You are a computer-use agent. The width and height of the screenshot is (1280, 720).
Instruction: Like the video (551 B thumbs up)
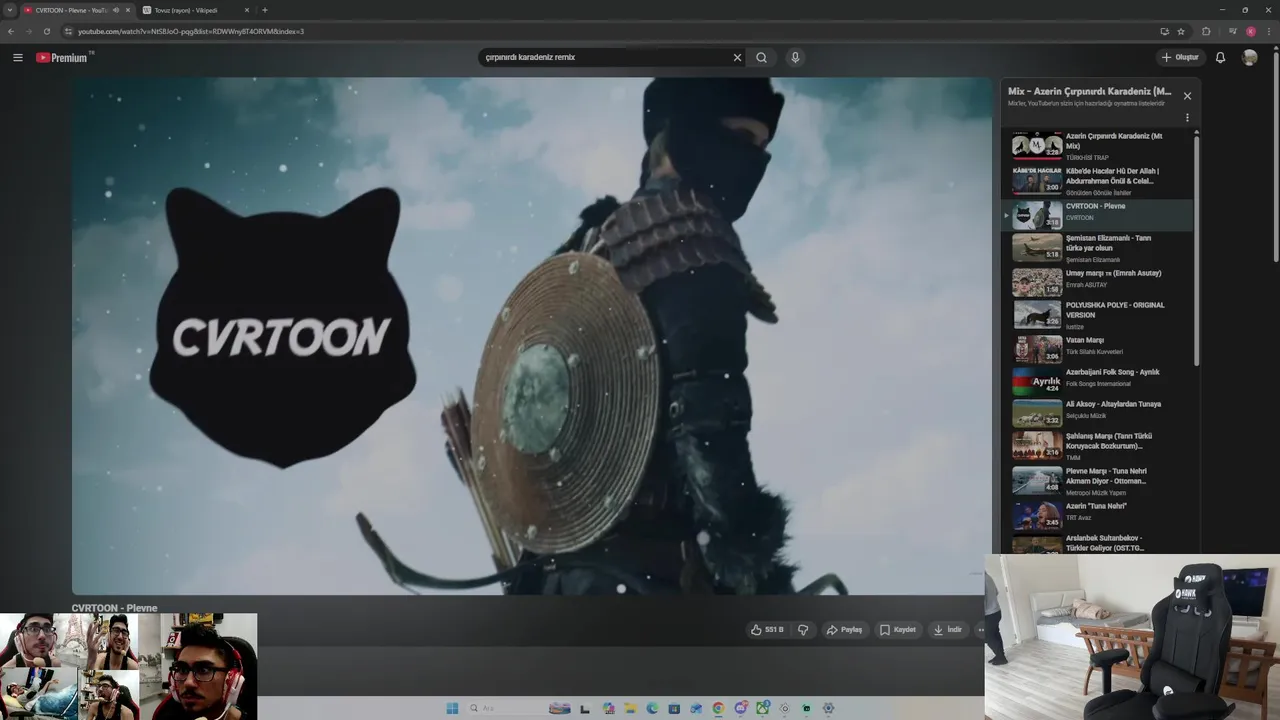coord(767,630)
